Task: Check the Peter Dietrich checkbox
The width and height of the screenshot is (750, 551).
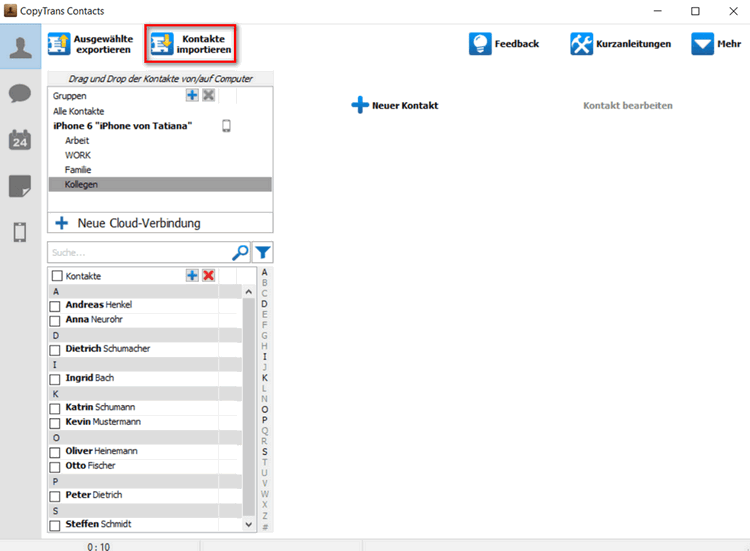Action: (55, 496)
